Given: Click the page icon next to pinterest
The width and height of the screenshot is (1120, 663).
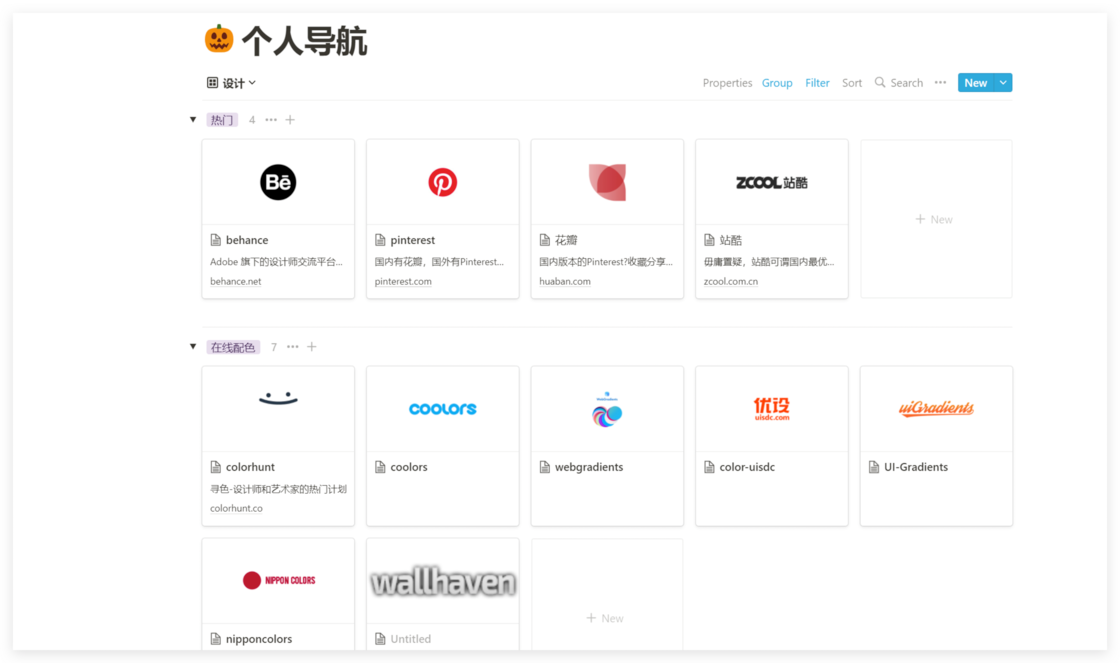Looking at the screenshot, I should click(x=380, y=240).
